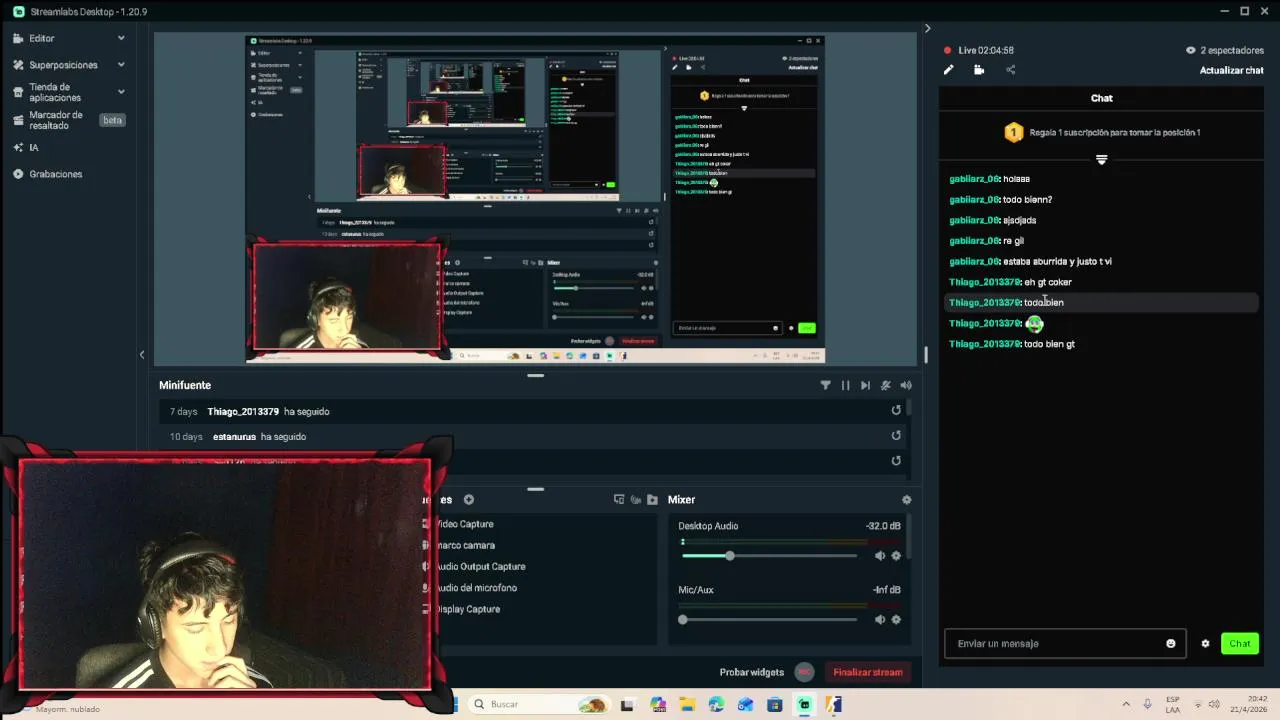Expand the Superposiciones chevron
Viewport: 1280px width, 720px height.
121,65
